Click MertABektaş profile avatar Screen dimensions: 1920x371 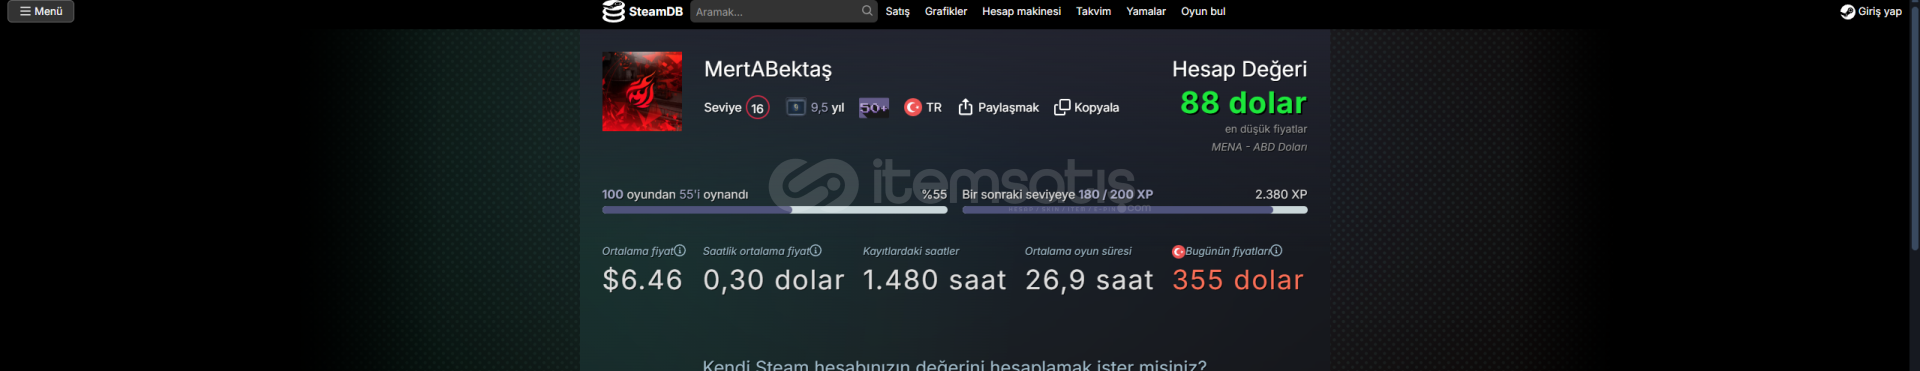[642, 91]
